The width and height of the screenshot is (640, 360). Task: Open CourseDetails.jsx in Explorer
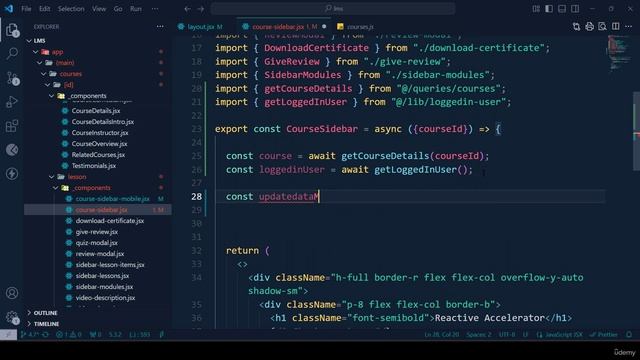pos(96,111)
